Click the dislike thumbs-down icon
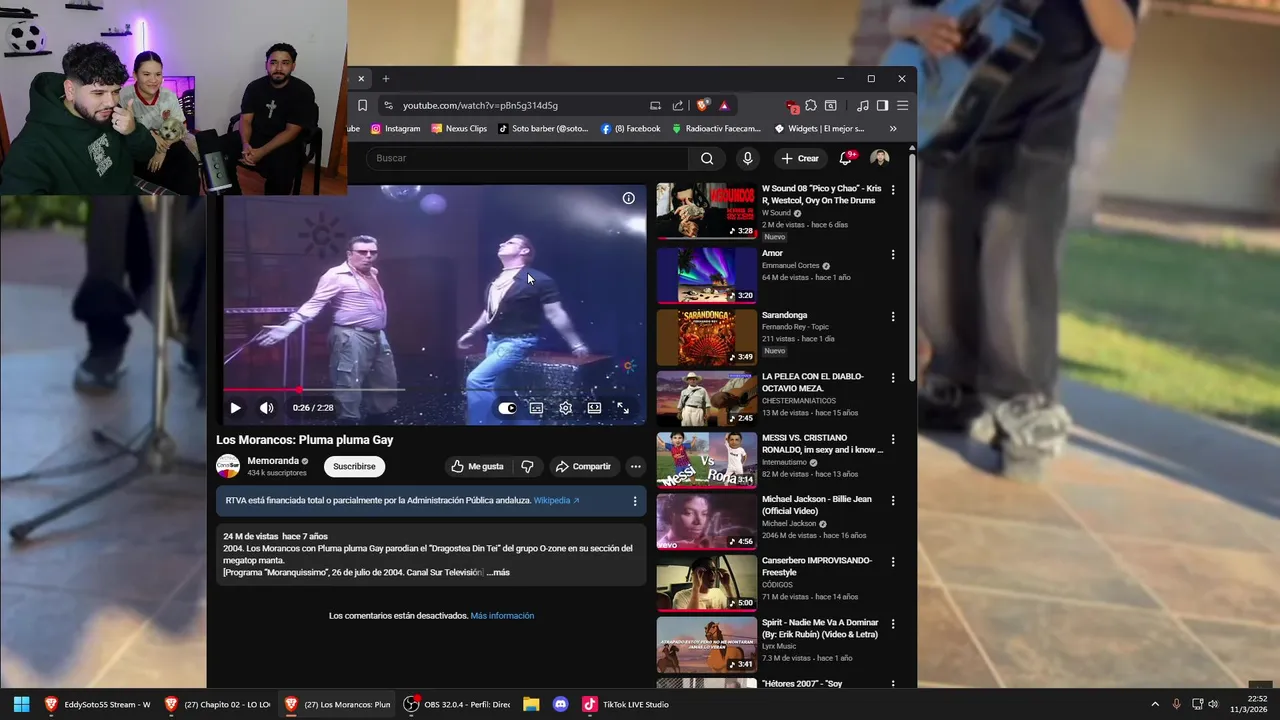1280x720 pixels. [x=527, y=466]
